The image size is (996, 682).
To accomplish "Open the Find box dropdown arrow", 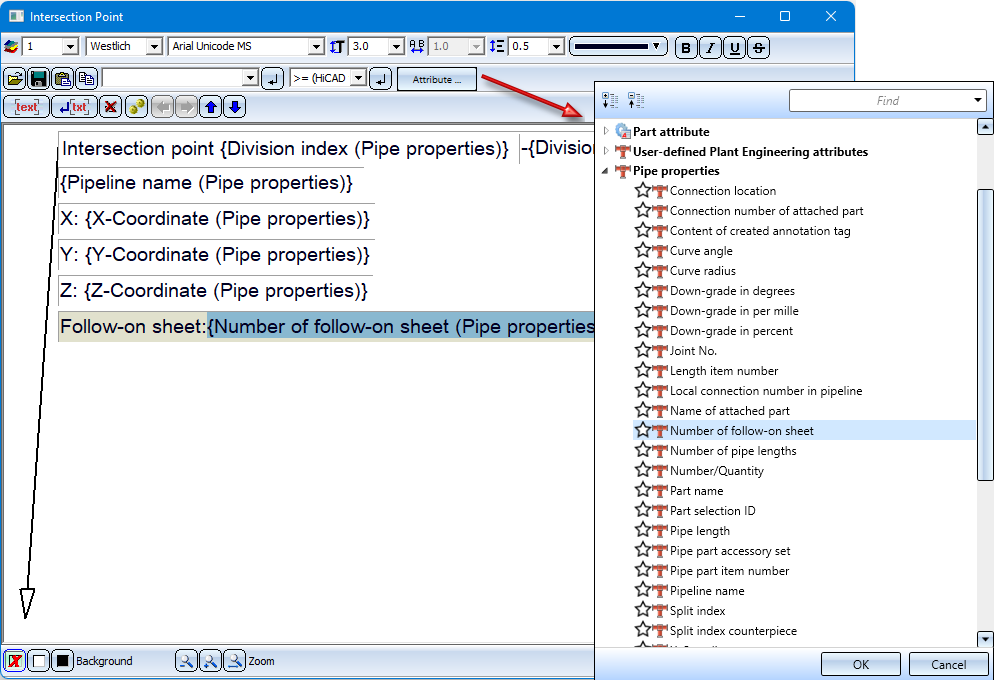I will [x=978, y=100].
